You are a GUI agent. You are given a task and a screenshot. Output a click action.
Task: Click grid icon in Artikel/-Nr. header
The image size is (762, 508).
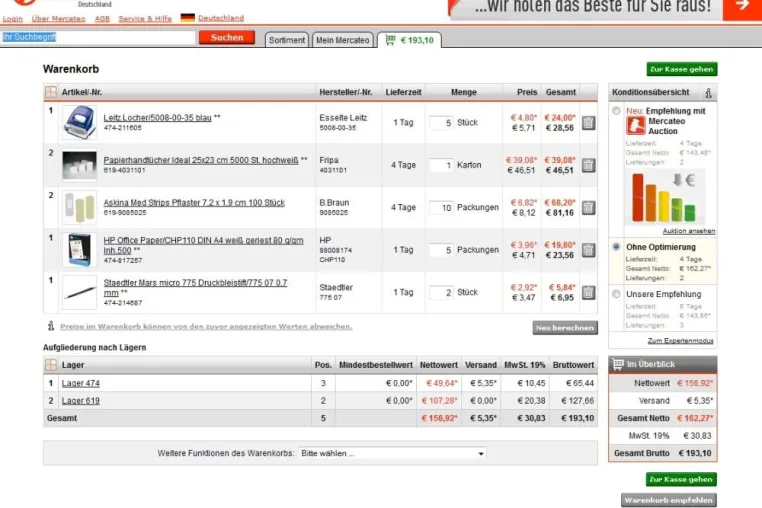[51, 92]
